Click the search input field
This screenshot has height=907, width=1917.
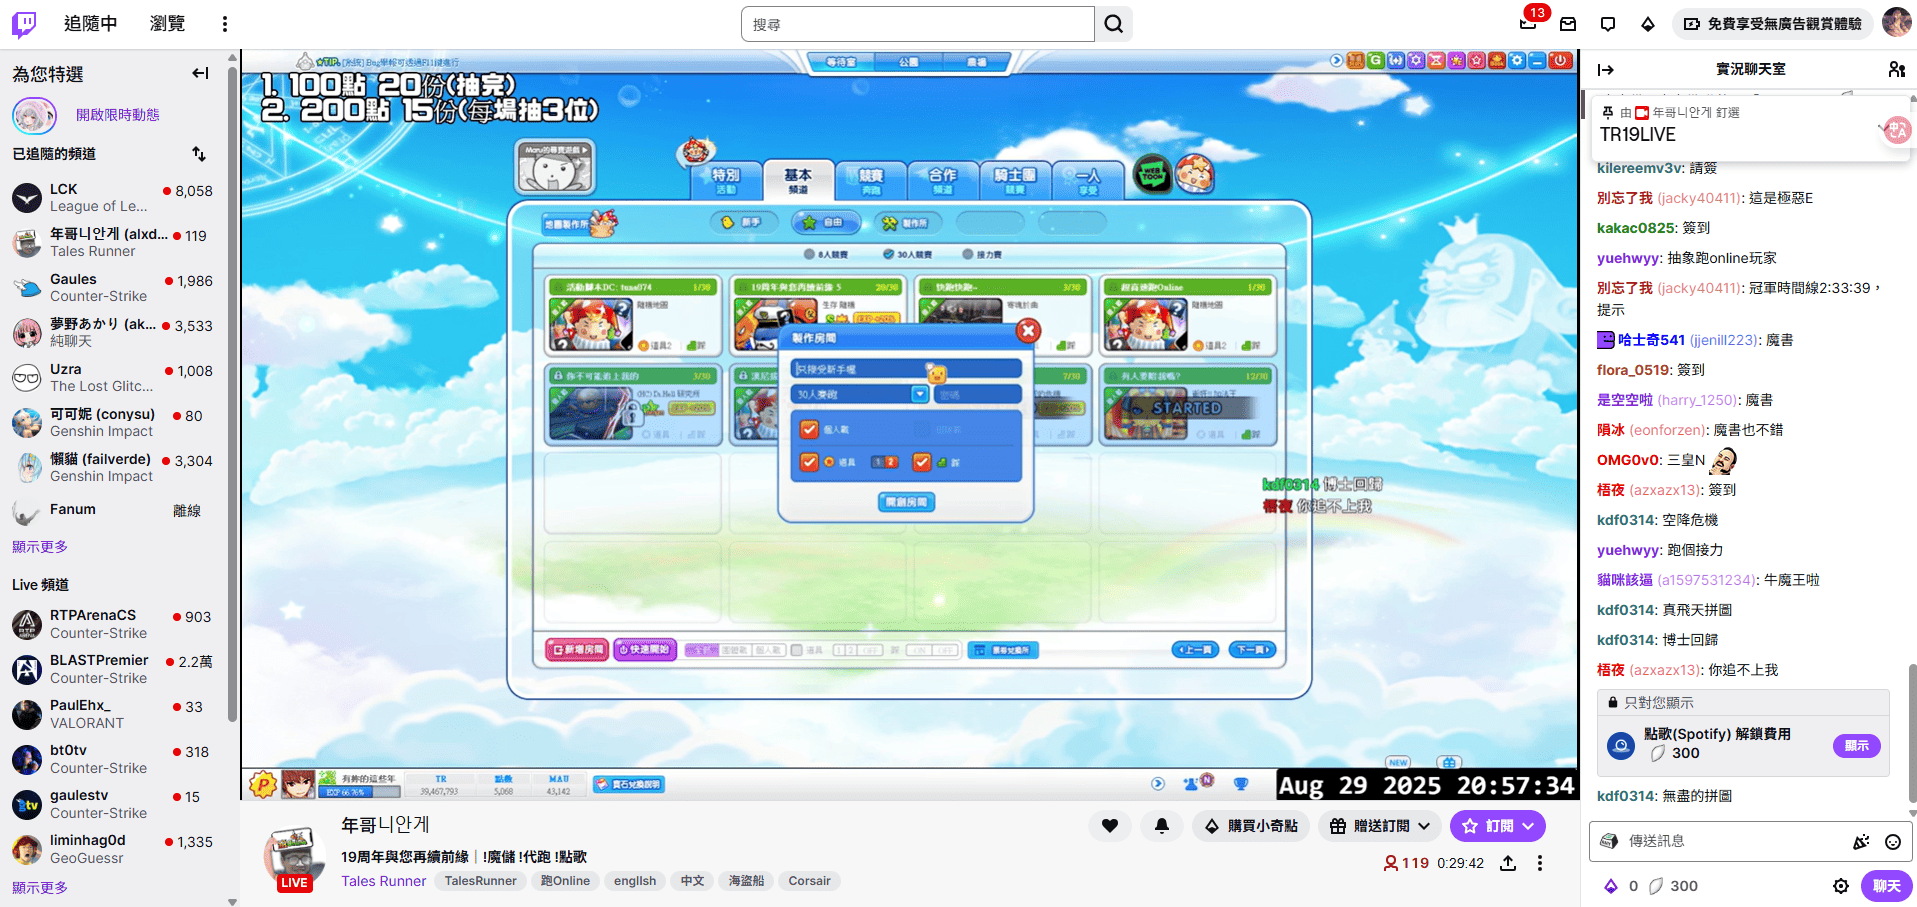pos(917,24)
